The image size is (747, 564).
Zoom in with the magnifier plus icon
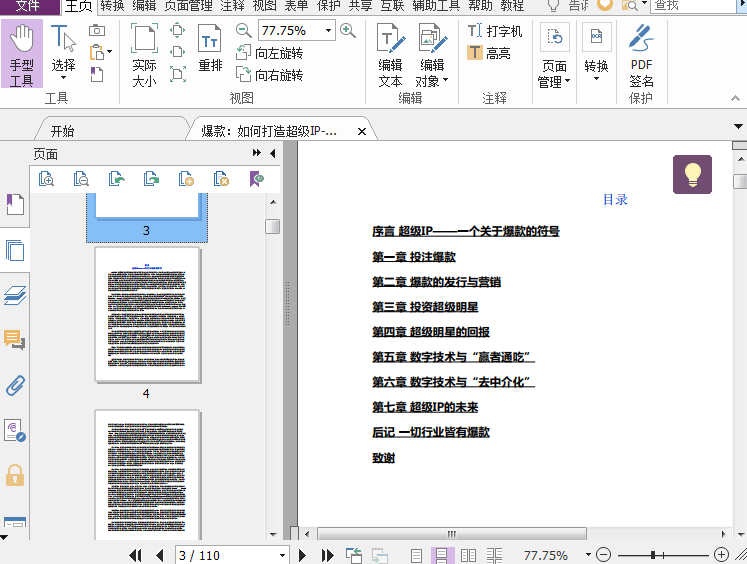[x=348, y=31]
